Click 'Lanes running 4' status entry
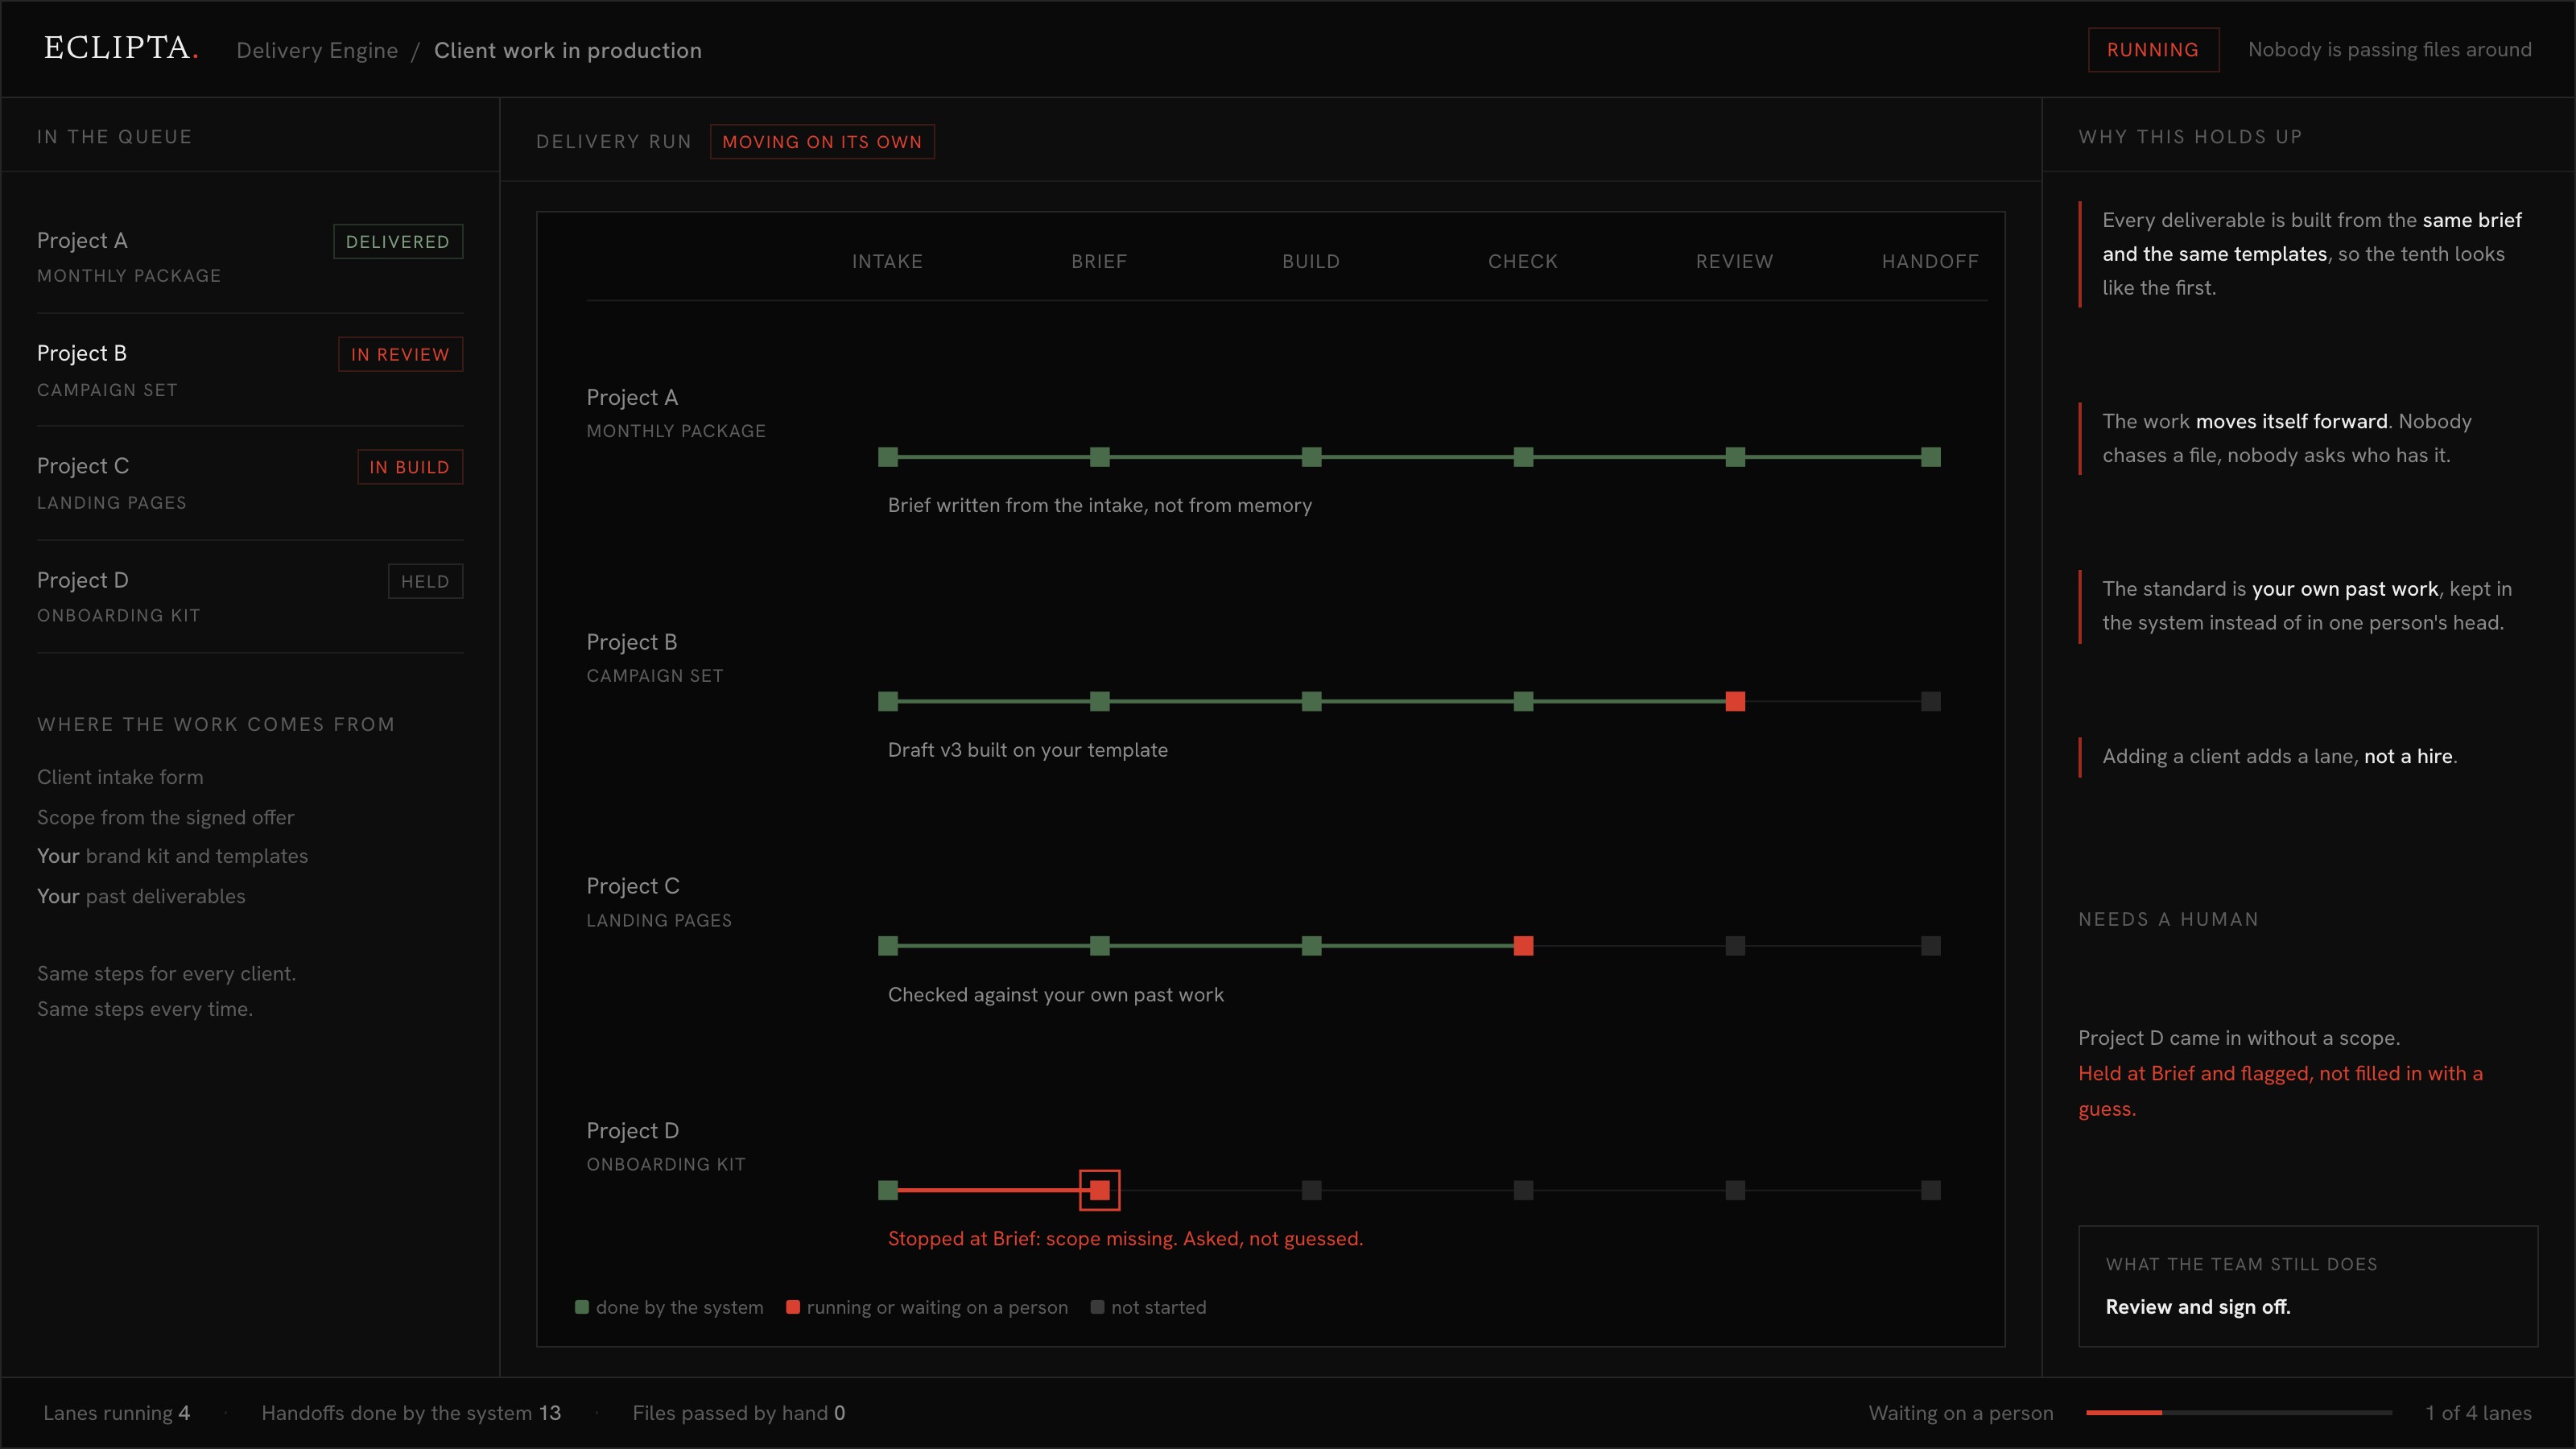 pyautogui.click(x=117, y=1412)
